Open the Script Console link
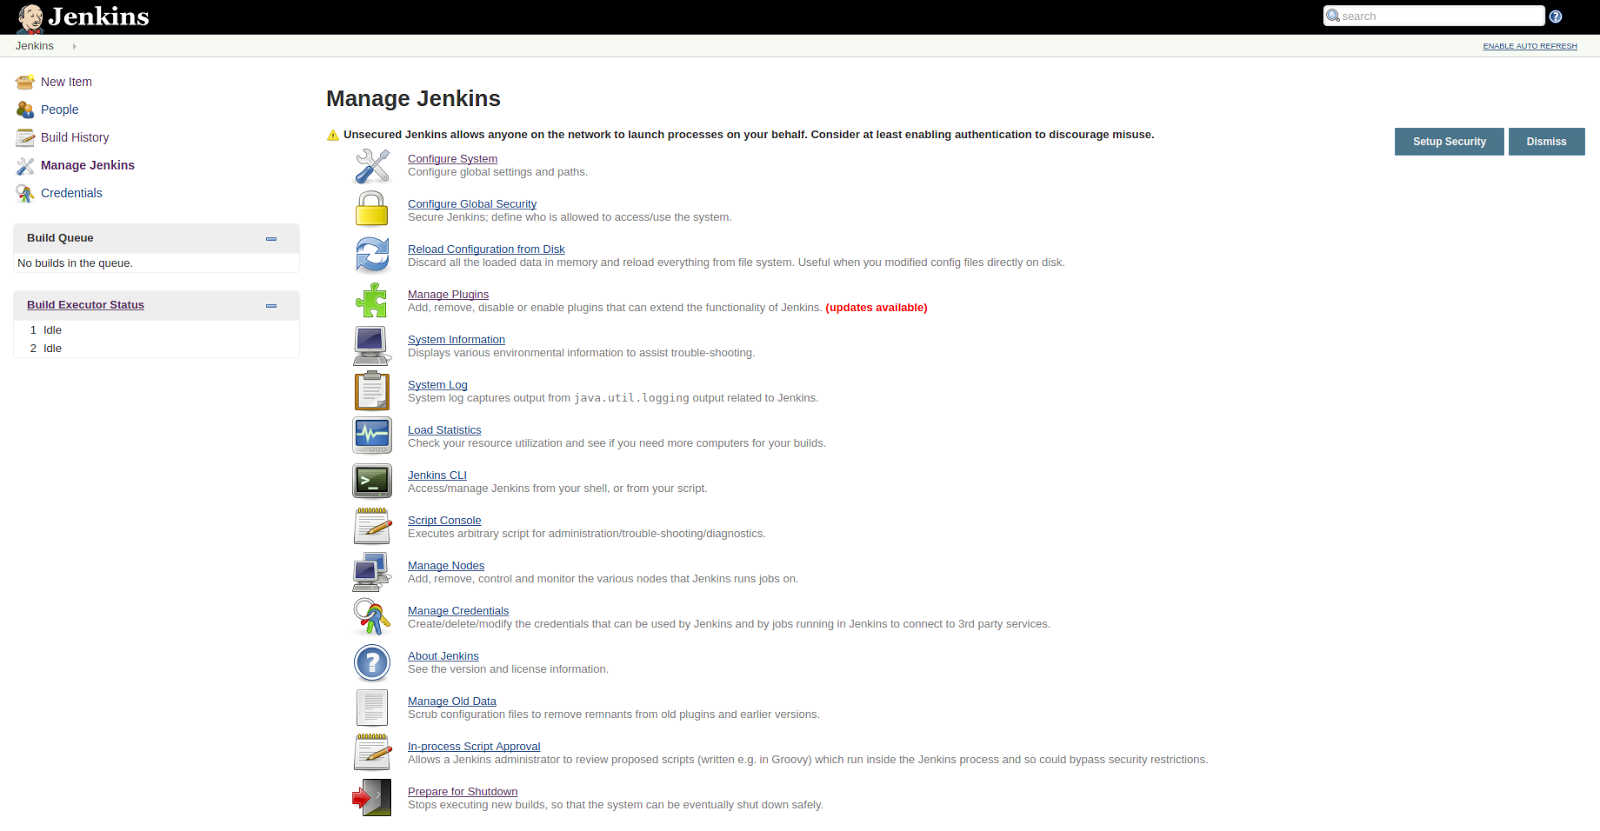 444,521
